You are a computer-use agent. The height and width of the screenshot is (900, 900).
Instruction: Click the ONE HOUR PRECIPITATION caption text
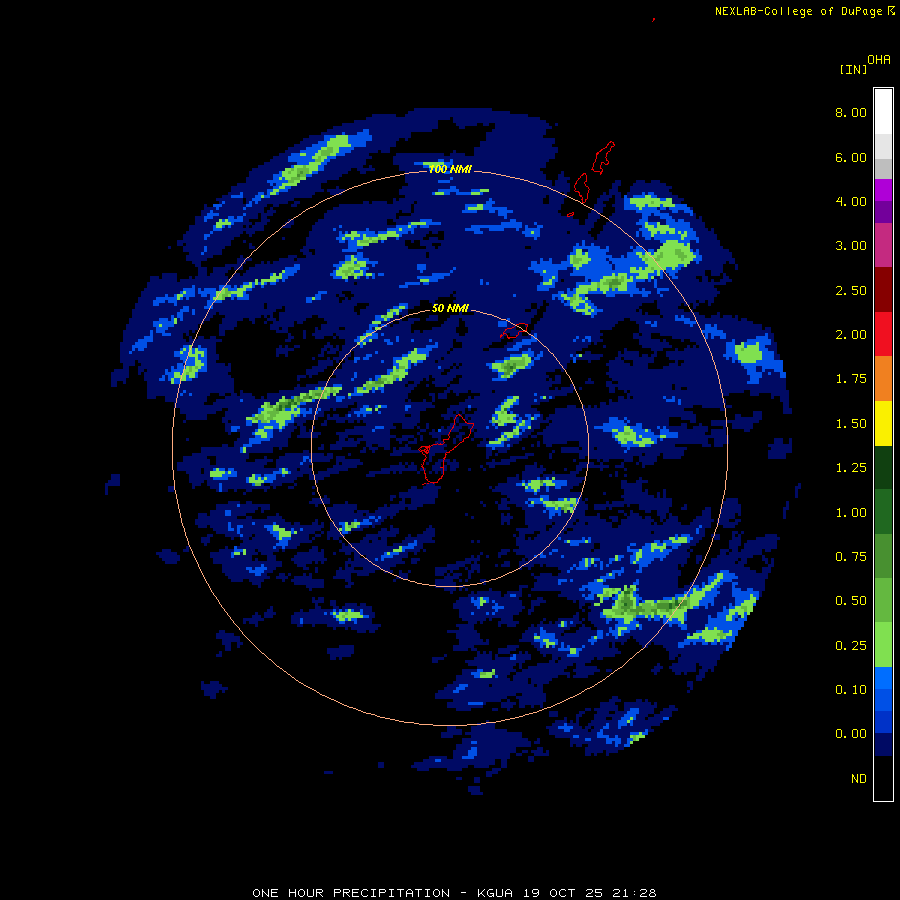click(x=351, y=893)
